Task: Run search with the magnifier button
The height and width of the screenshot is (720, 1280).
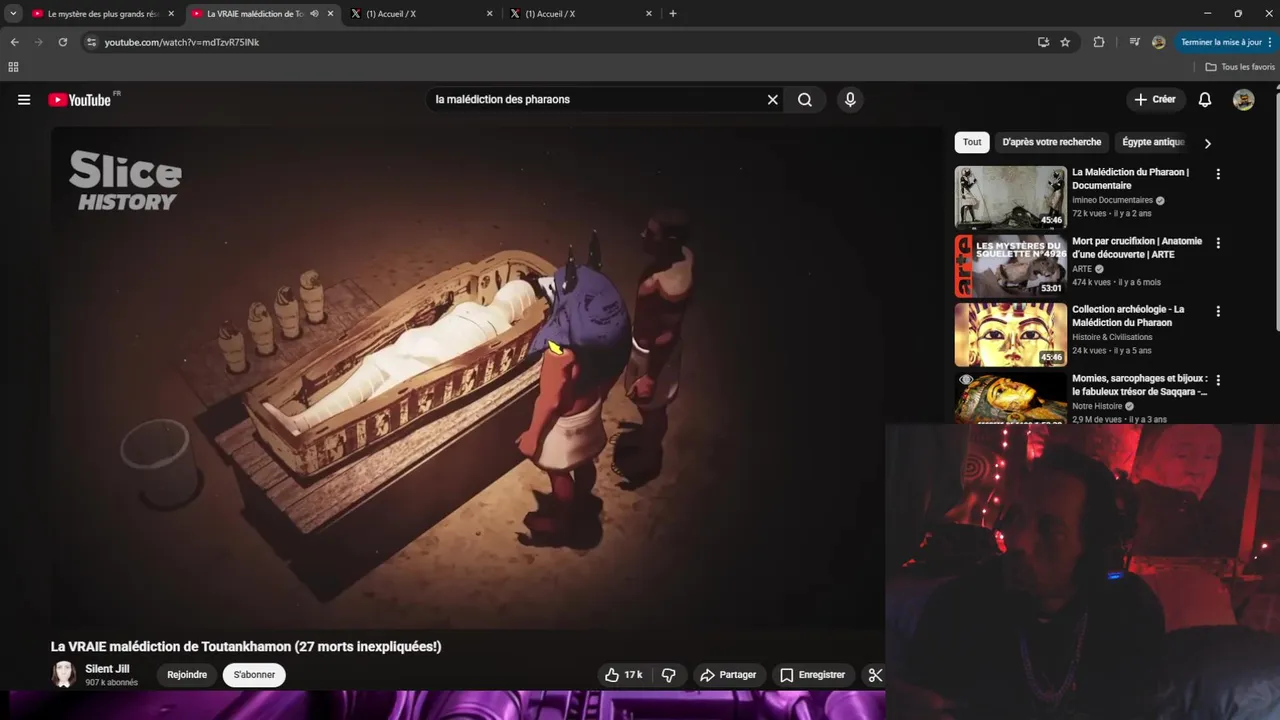Action: [805, 100]
